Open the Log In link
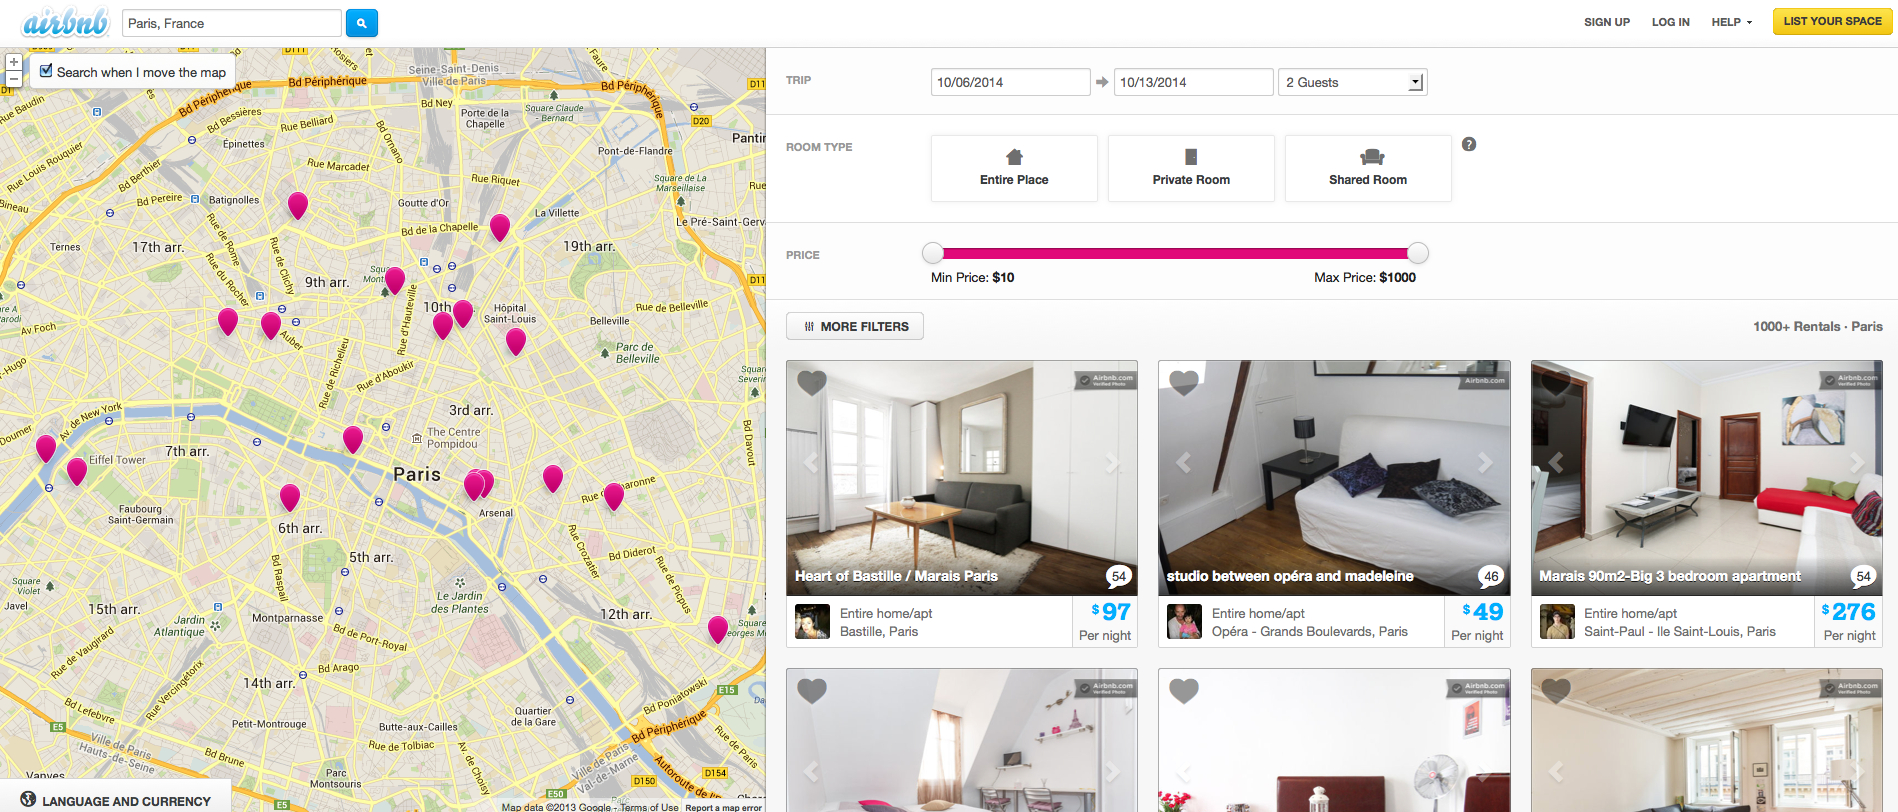The width and height of the screenshot is (1898, 812). 1670,22
